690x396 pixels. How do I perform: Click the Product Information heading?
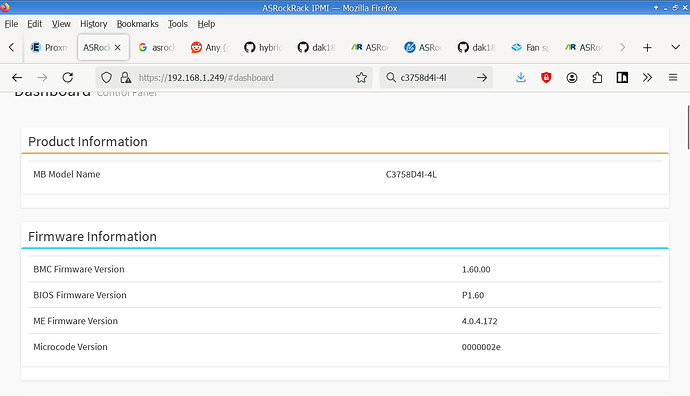pos(88,142)
